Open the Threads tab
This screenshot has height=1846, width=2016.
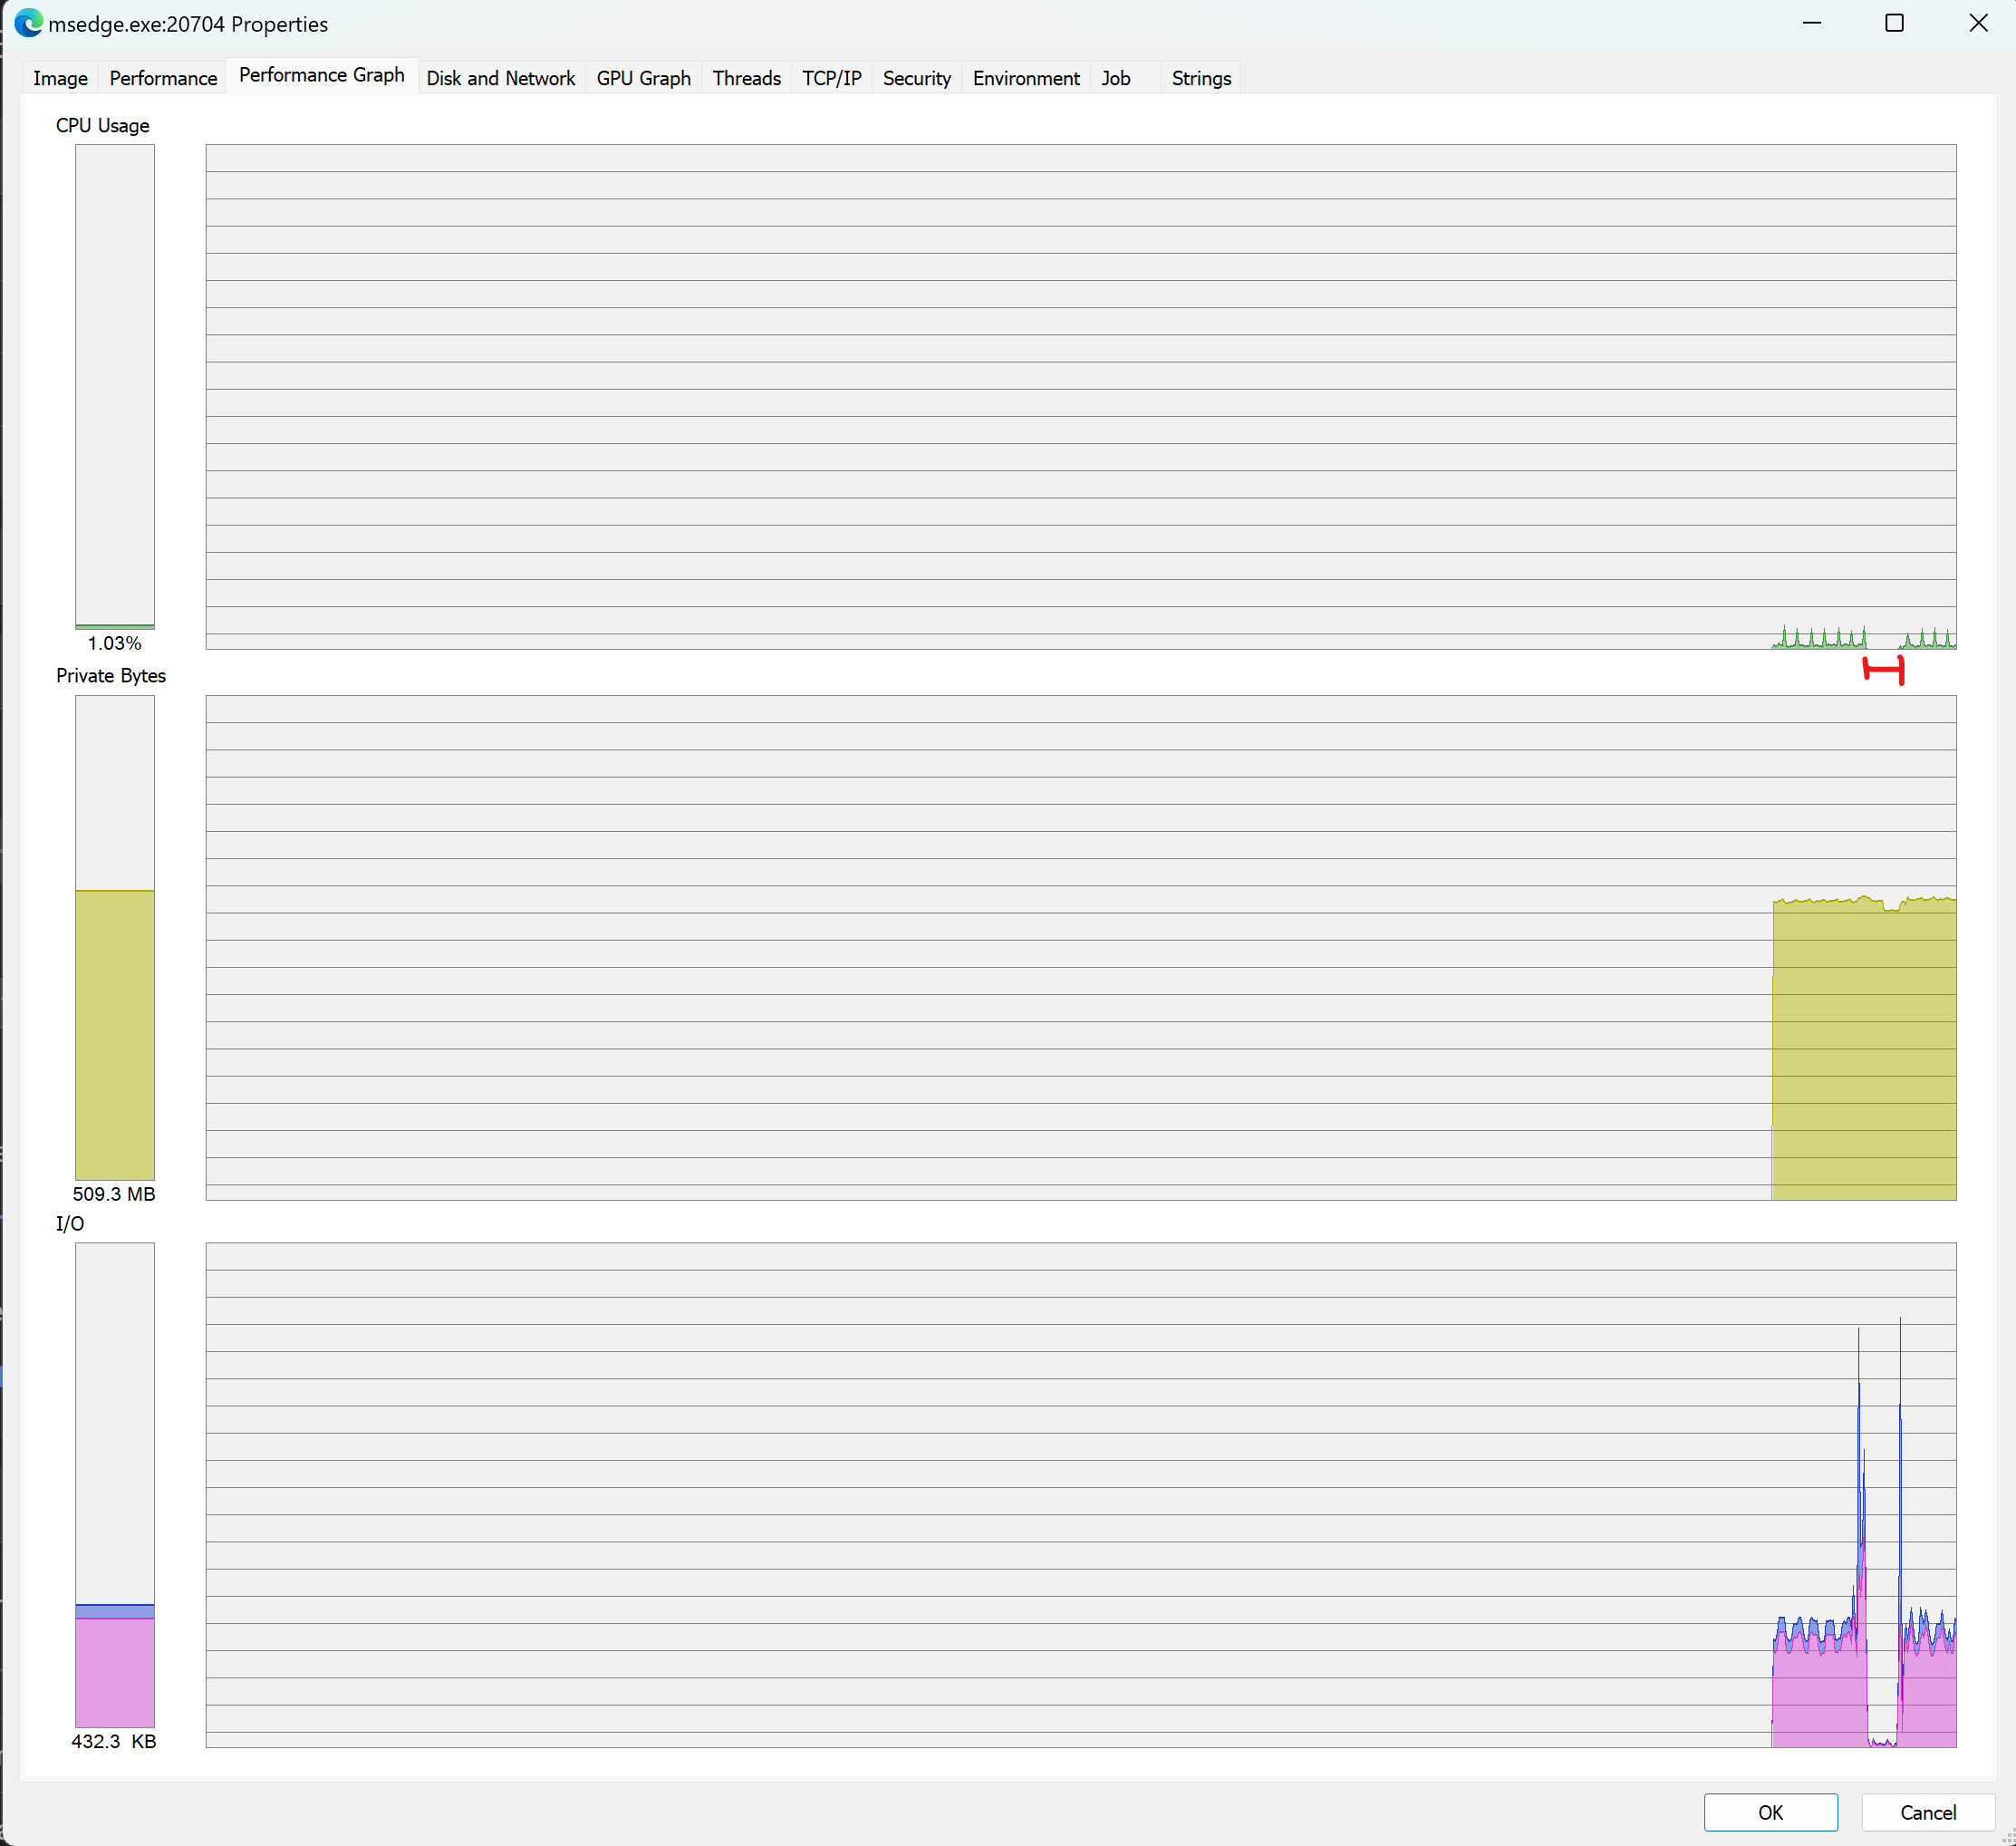pyautogui.click(x=746, y=78)
